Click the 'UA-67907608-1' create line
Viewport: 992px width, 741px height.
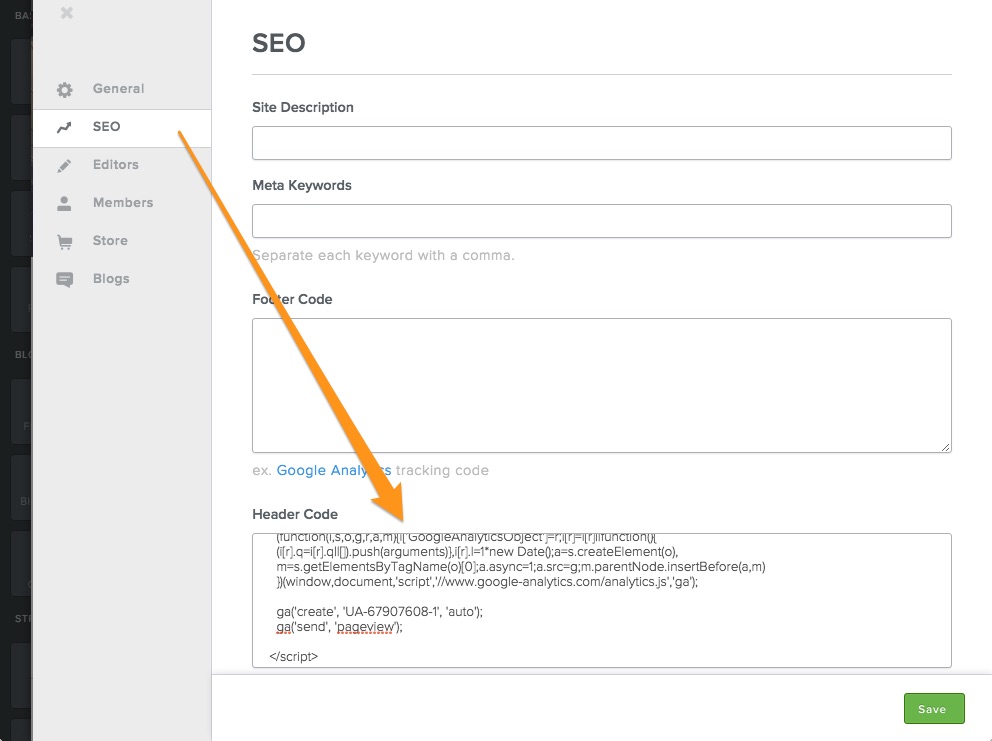(x=380, y=612)
